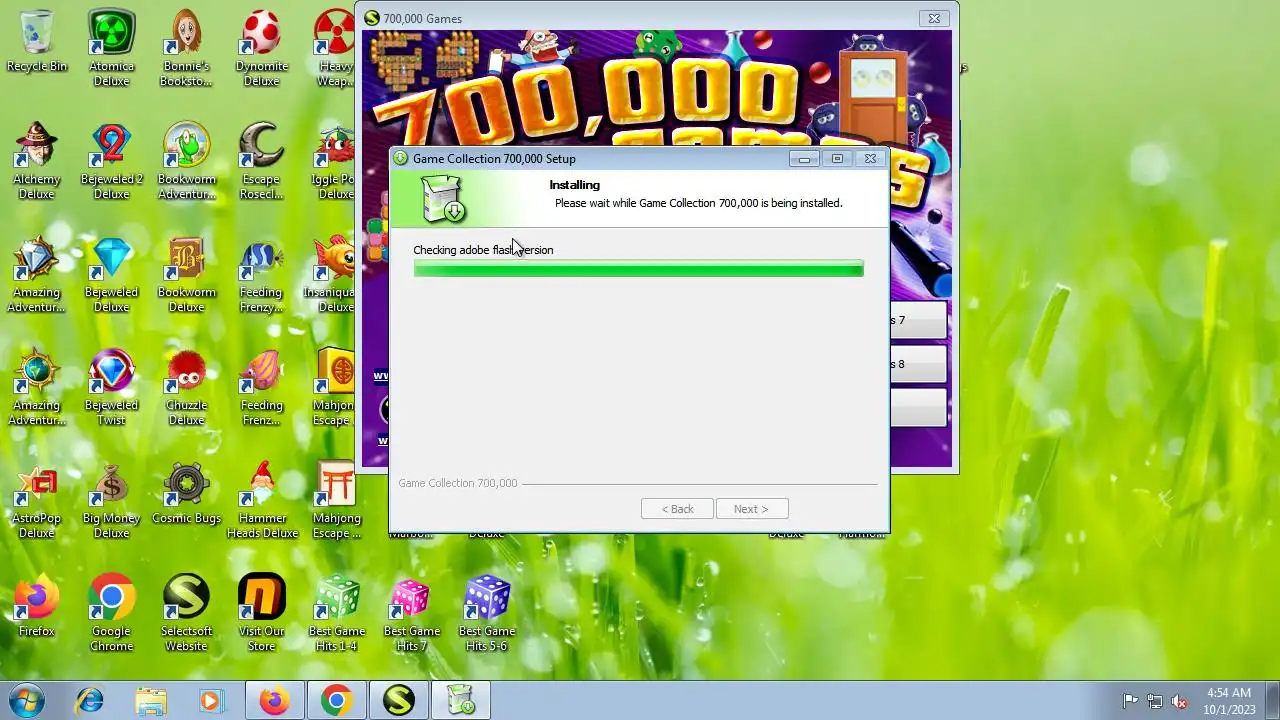The height and width of the screenshot is (720, 1280).
Task: Activate the setup installer taskbar button
Action: point(461,701)
